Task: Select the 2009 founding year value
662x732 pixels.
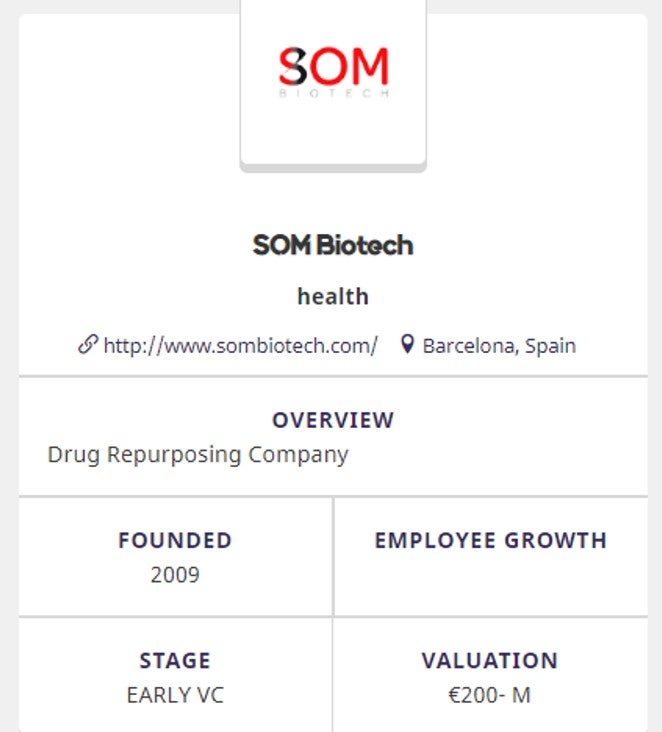Action: pos(175,575)
